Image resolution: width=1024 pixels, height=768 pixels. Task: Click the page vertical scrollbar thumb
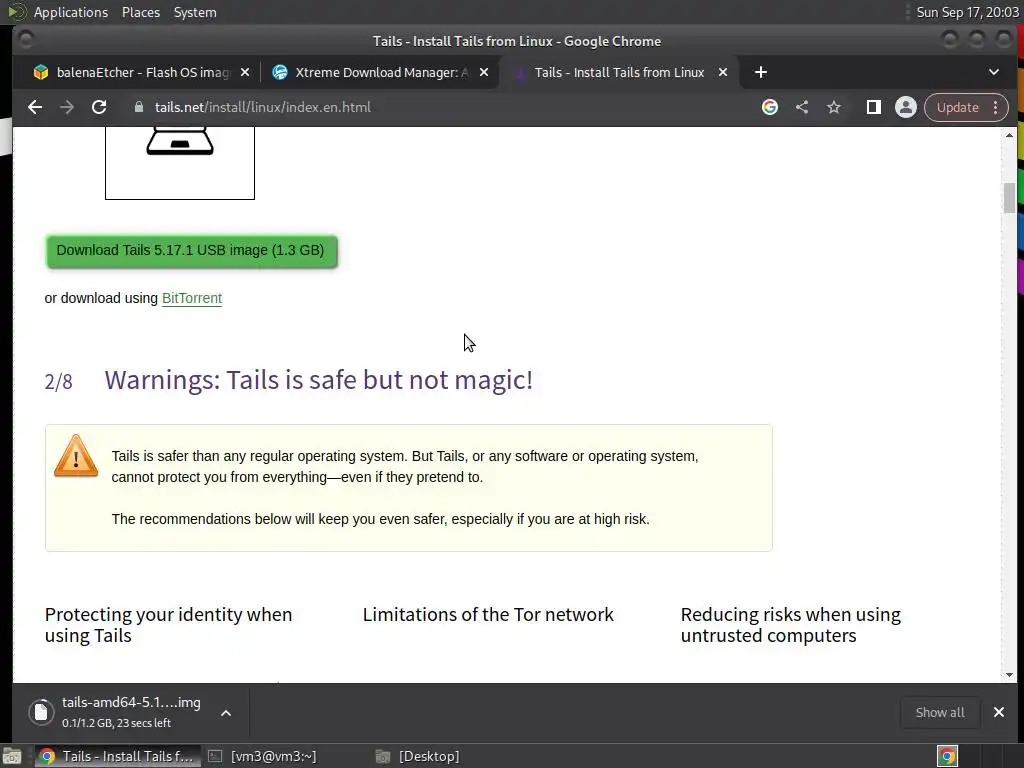click(1010, 198)
